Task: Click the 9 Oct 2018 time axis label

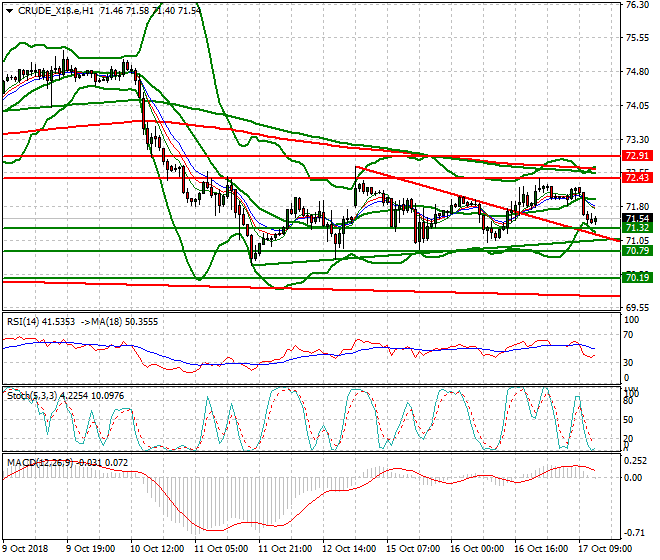Action: [x=25, y=549]
